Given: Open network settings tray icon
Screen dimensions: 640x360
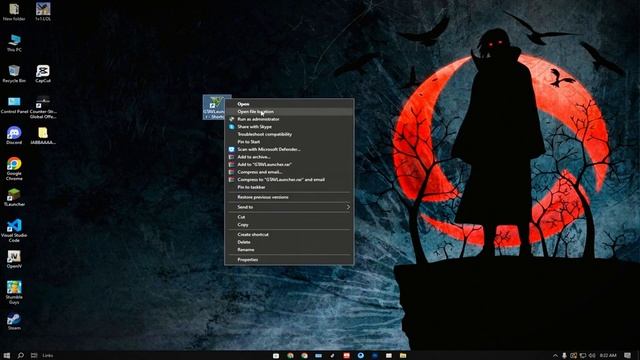Looking at the screenshot, I should click(x=583, y=356).
